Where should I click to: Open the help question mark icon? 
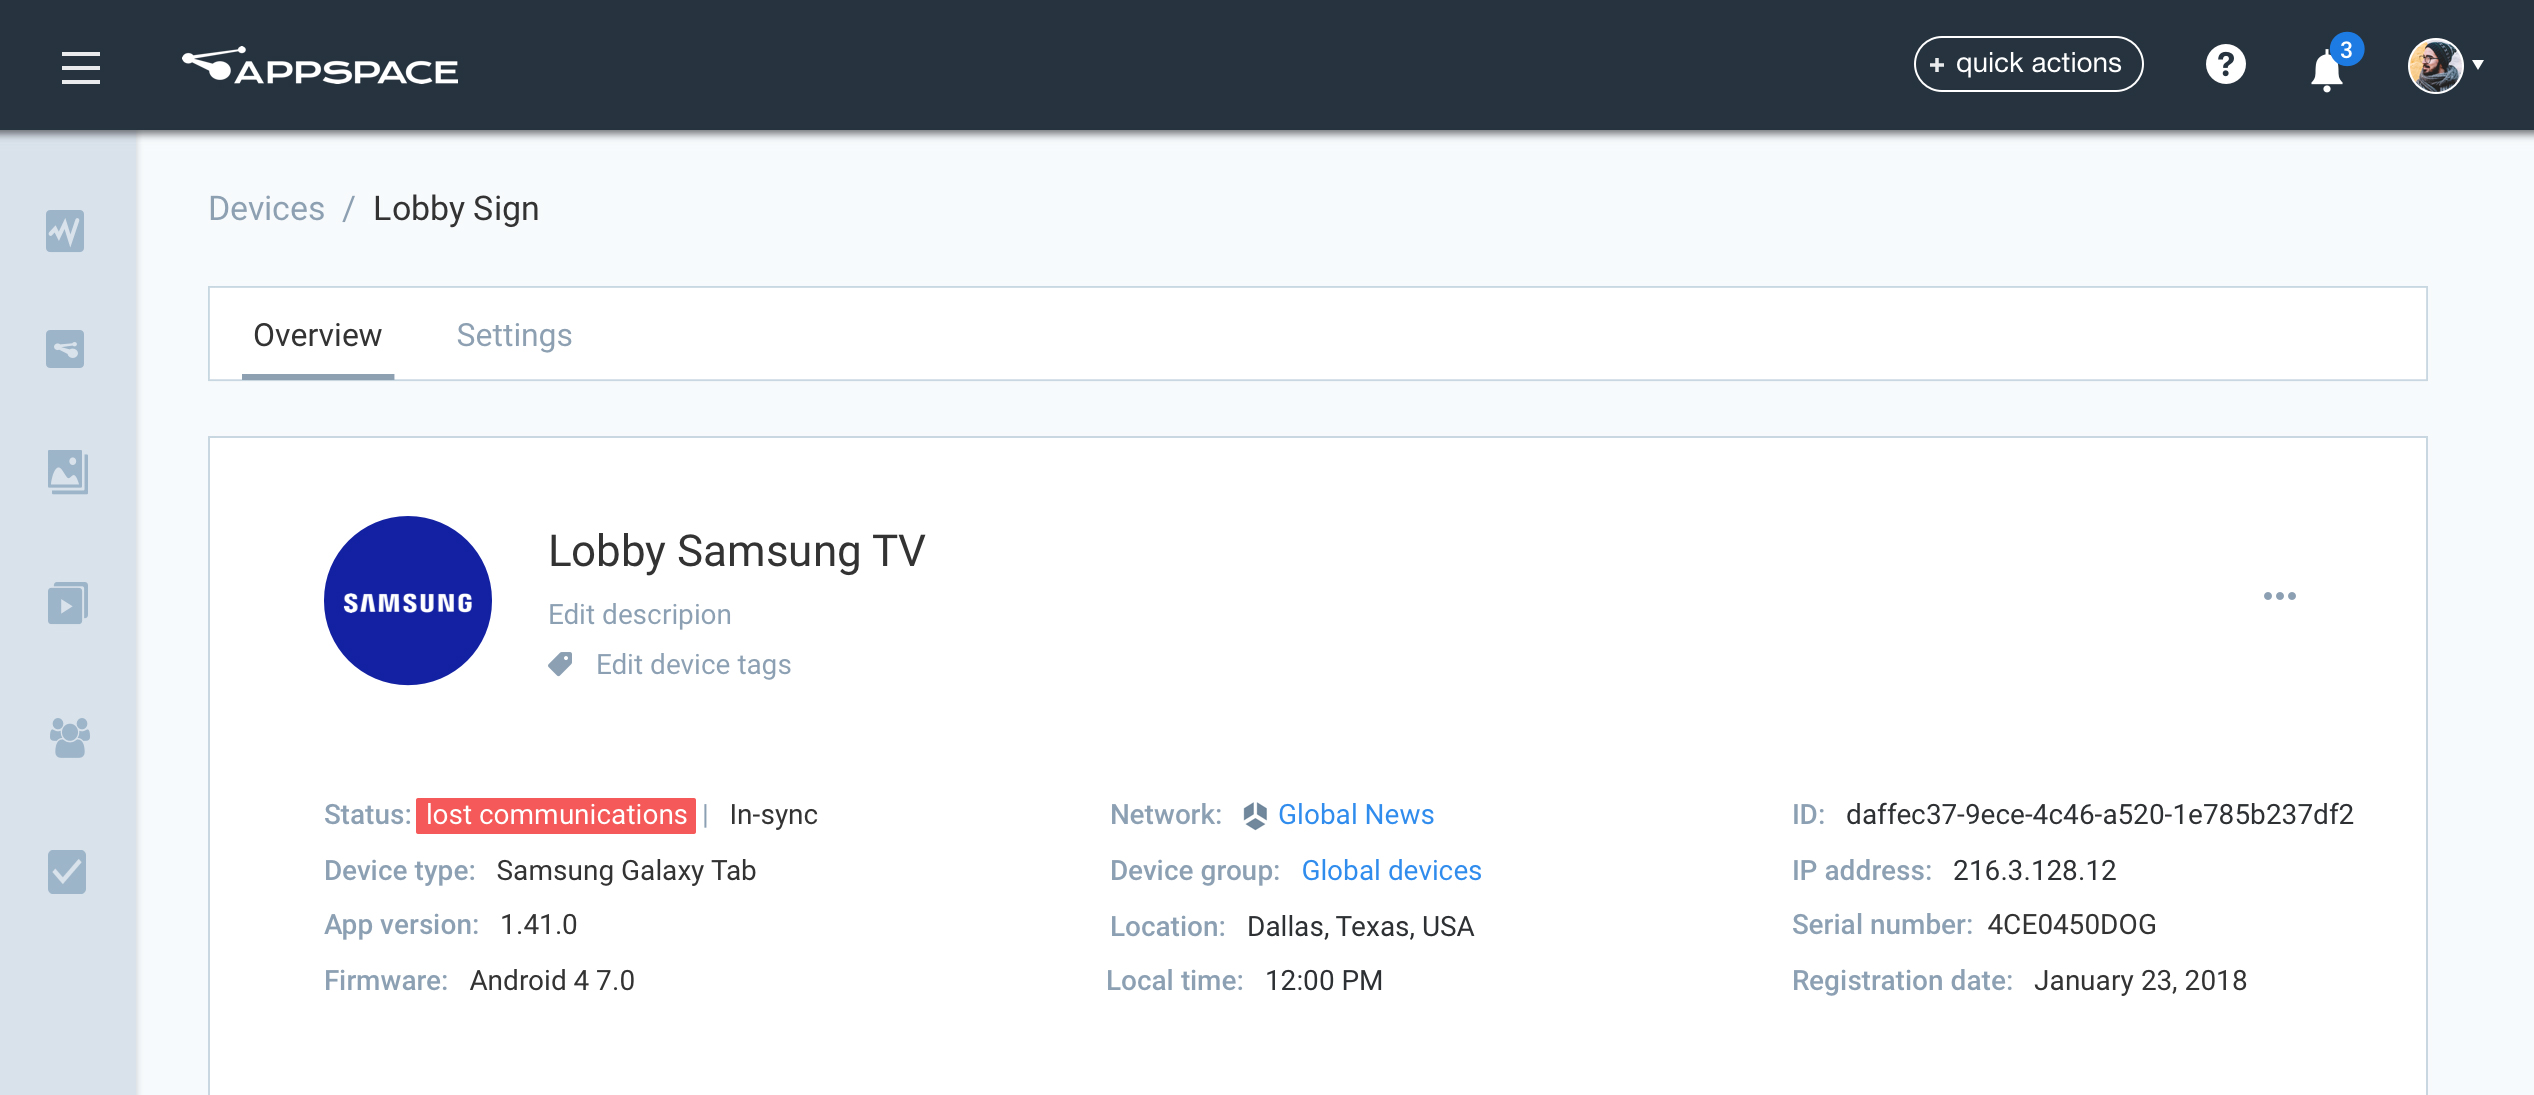point(2225,65)
